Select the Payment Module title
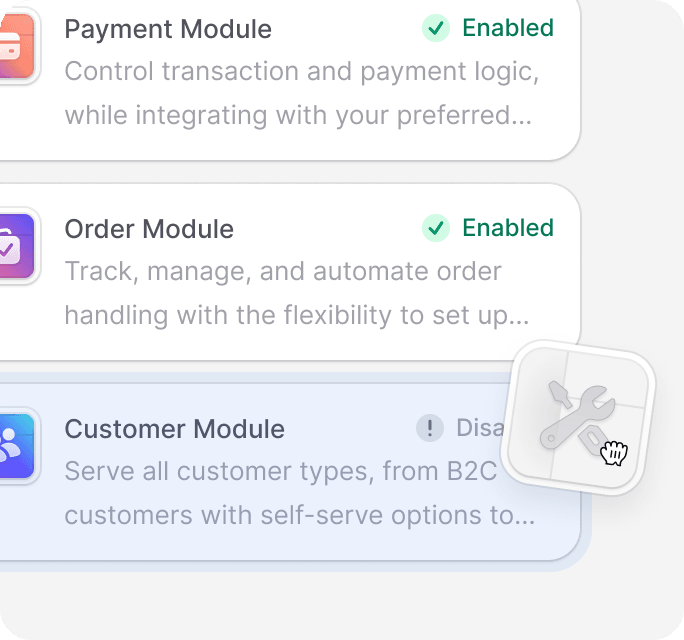 click(168, 29)
